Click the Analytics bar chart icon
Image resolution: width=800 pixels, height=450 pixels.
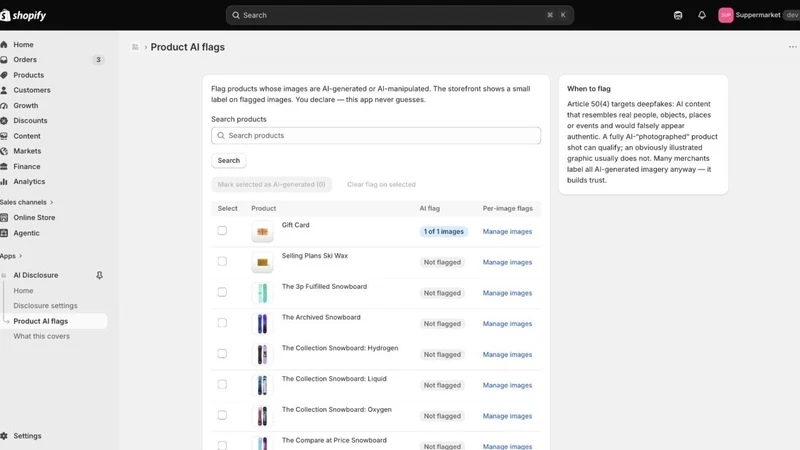(4, 182)
